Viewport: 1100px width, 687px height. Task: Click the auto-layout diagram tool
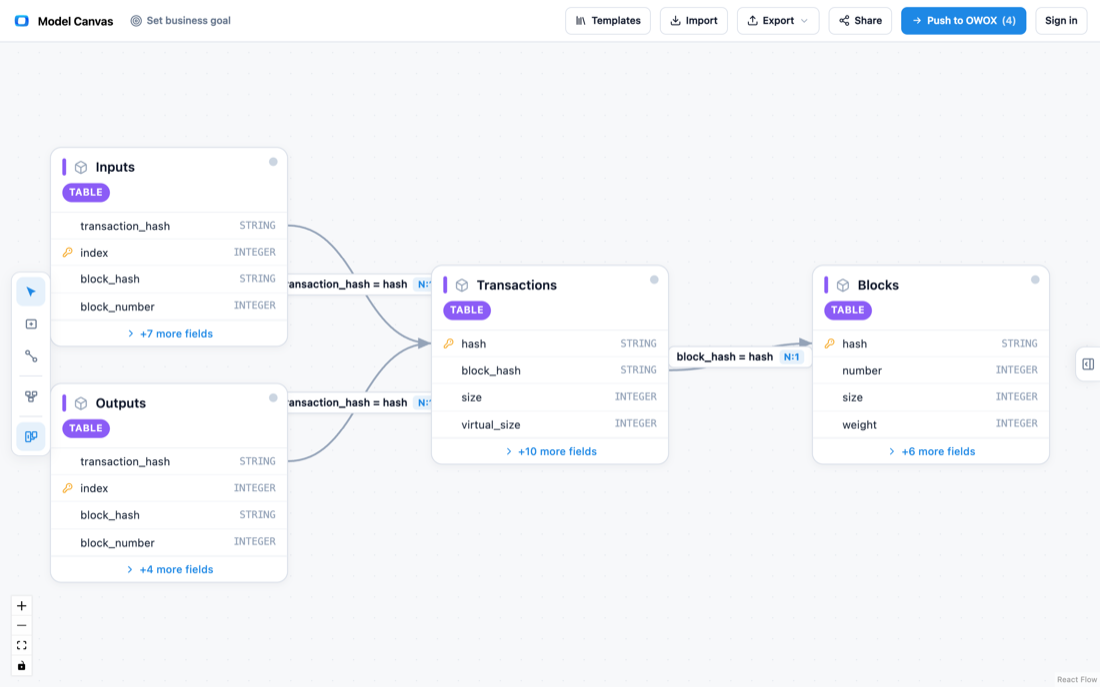click(x=31, y=396)
